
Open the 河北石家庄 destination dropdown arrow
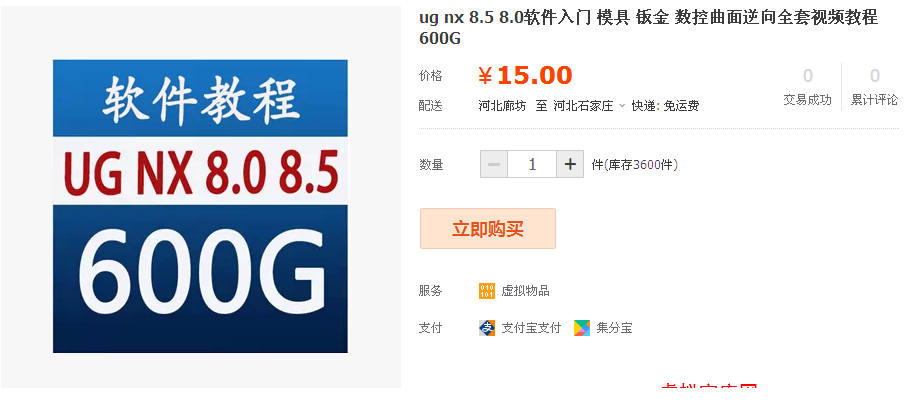pos(622,106)
